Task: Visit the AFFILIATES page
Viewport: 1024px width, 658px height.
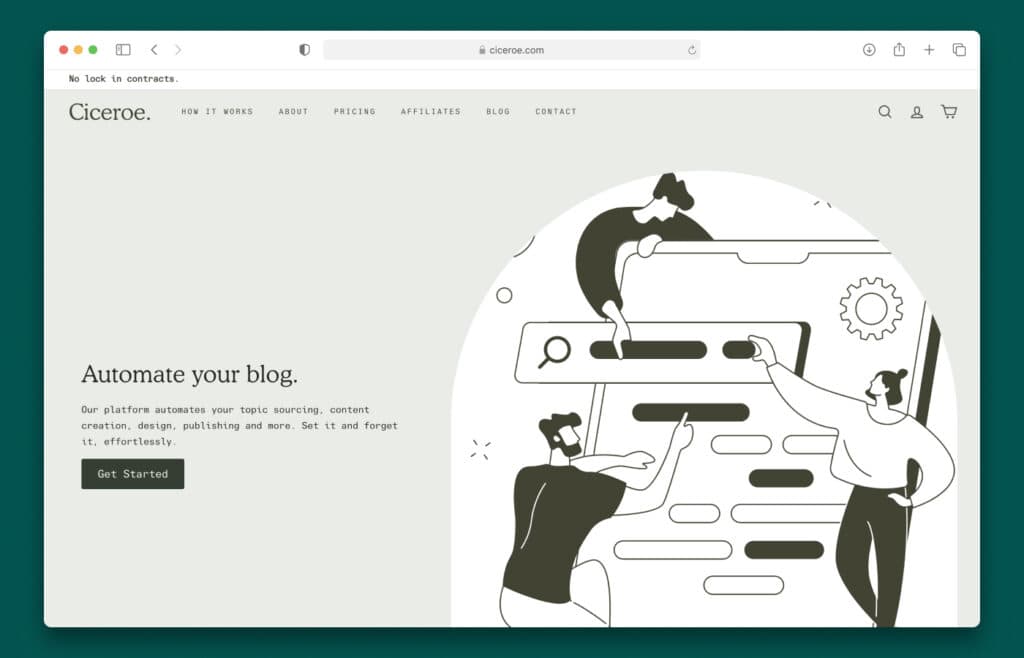Action: [x=430, y=112]
